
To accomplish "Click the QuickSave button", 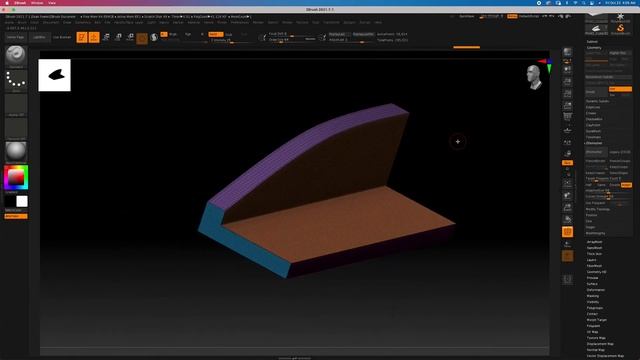I will pyautogui.click(x=467, y=16).
